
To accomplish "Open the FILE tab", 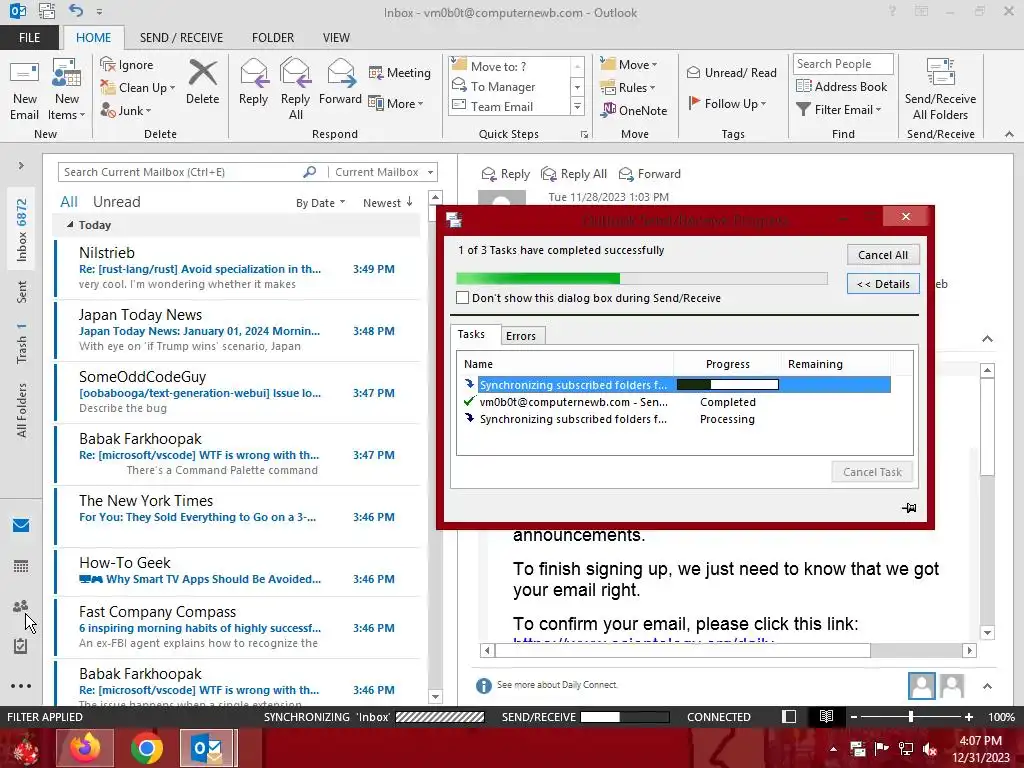I will pyautogui.click(x=29, y=37).
